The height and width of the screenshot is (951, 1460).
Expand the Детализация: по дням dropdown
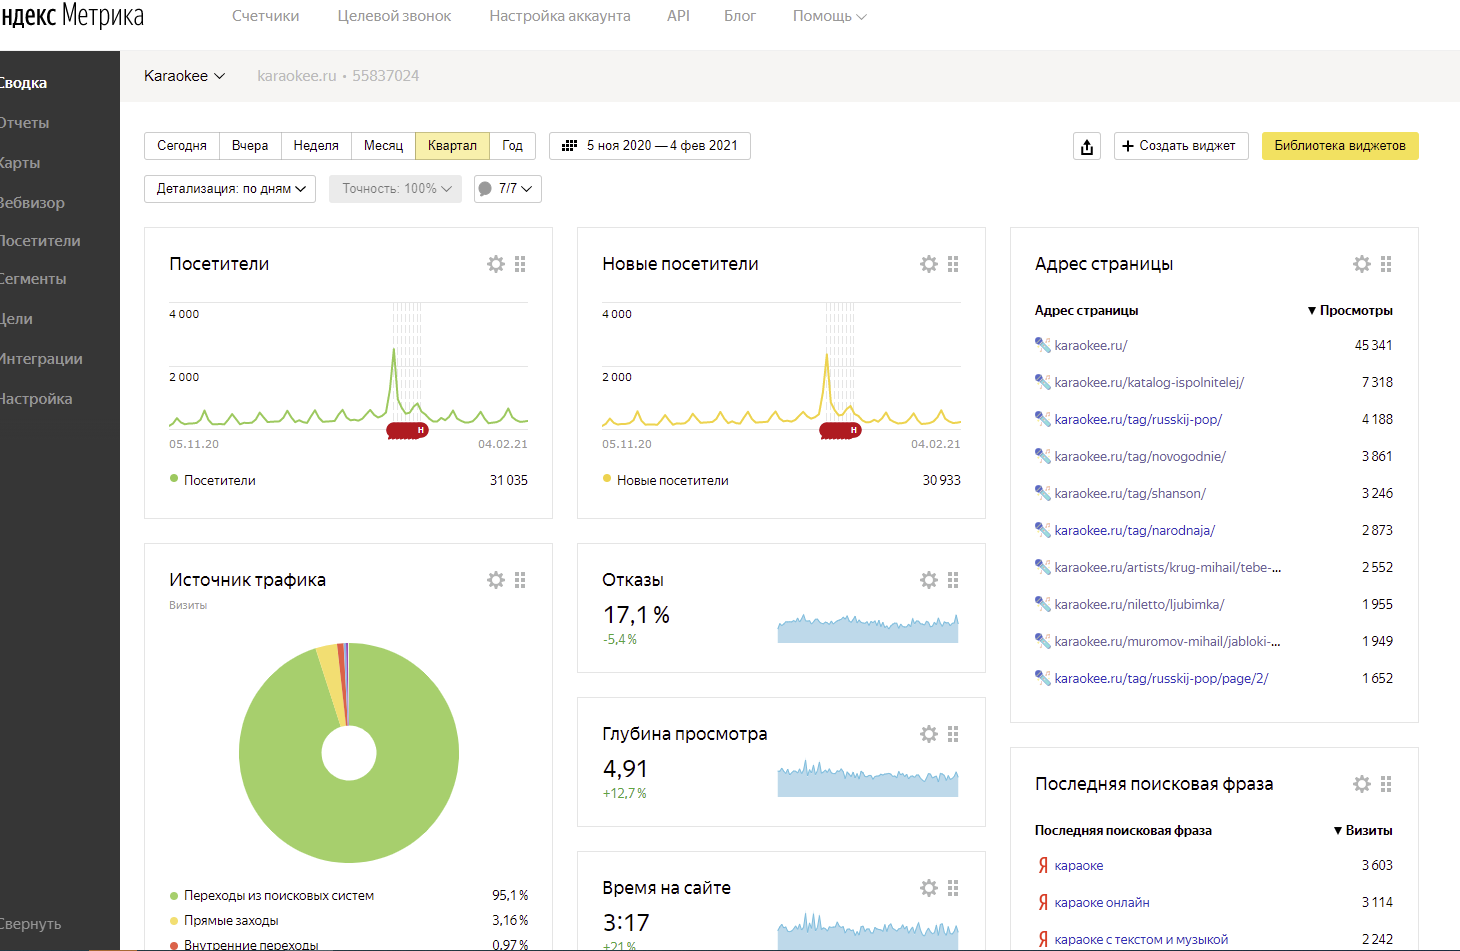[x=230, y=189]
